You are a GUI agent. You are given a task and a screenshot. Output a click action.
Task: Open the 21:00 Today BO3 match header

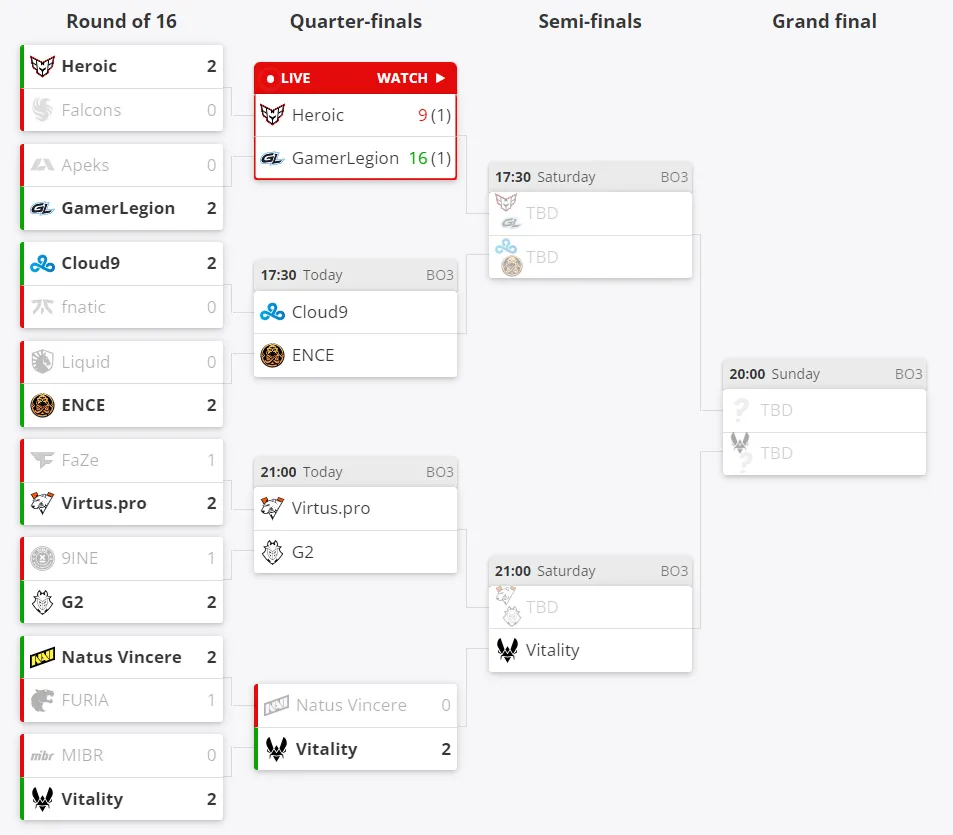pyautogui.click(x=356, y=472)
